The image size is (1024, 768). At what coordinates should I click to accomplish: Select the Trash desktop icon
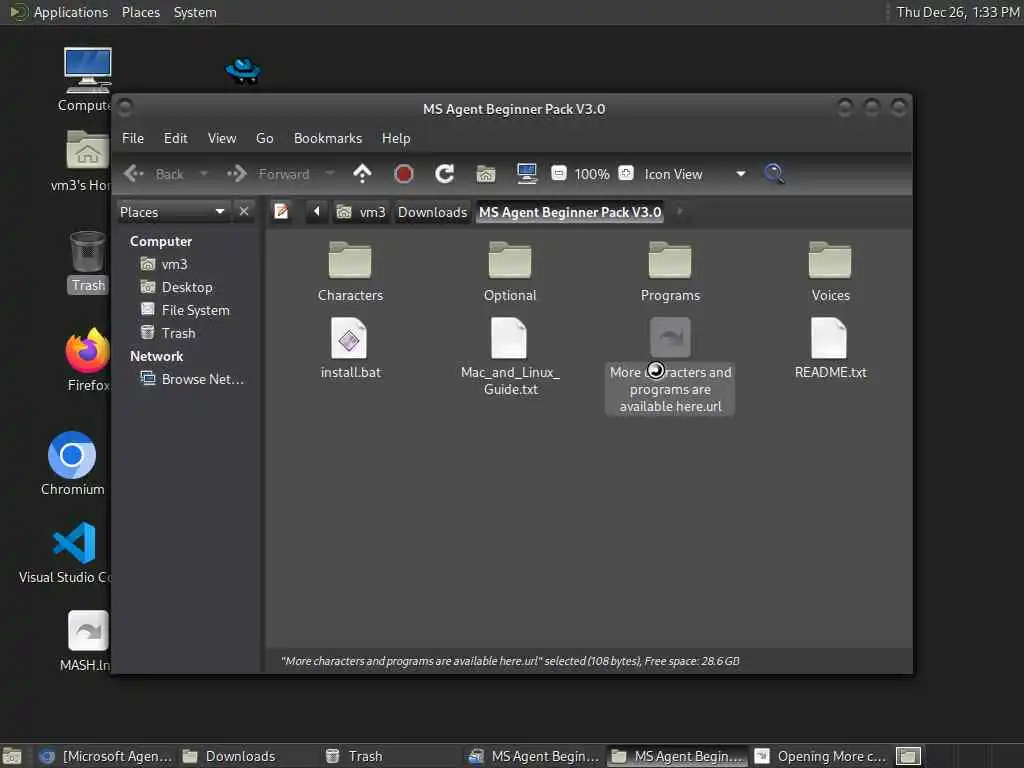(x=88, y=262)
